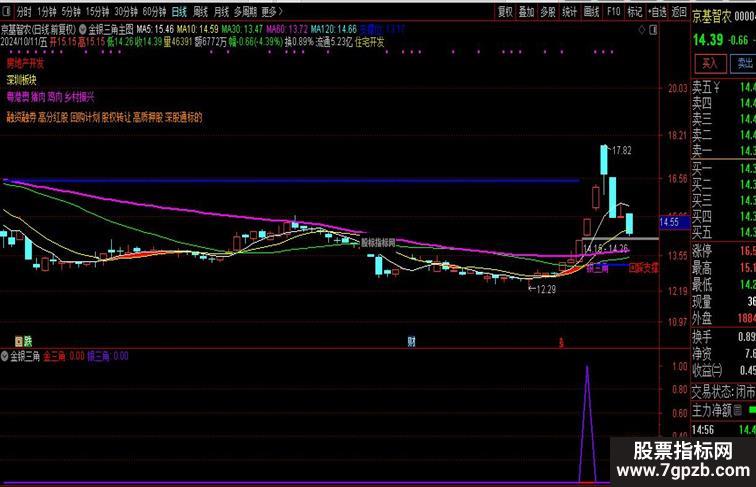This screenshot has height=487, width=756.
Task: Click the 买五 order book row
Action: (x=724, y=232)
